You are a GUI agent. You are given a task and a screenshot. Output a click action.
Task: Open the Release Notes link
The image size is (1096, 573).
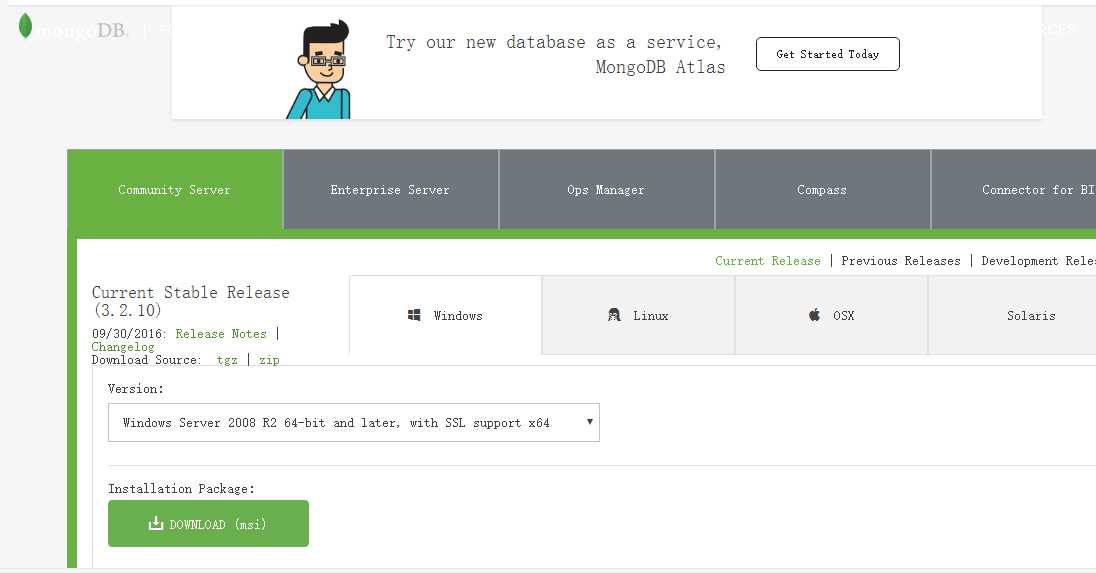coord(221,334)
